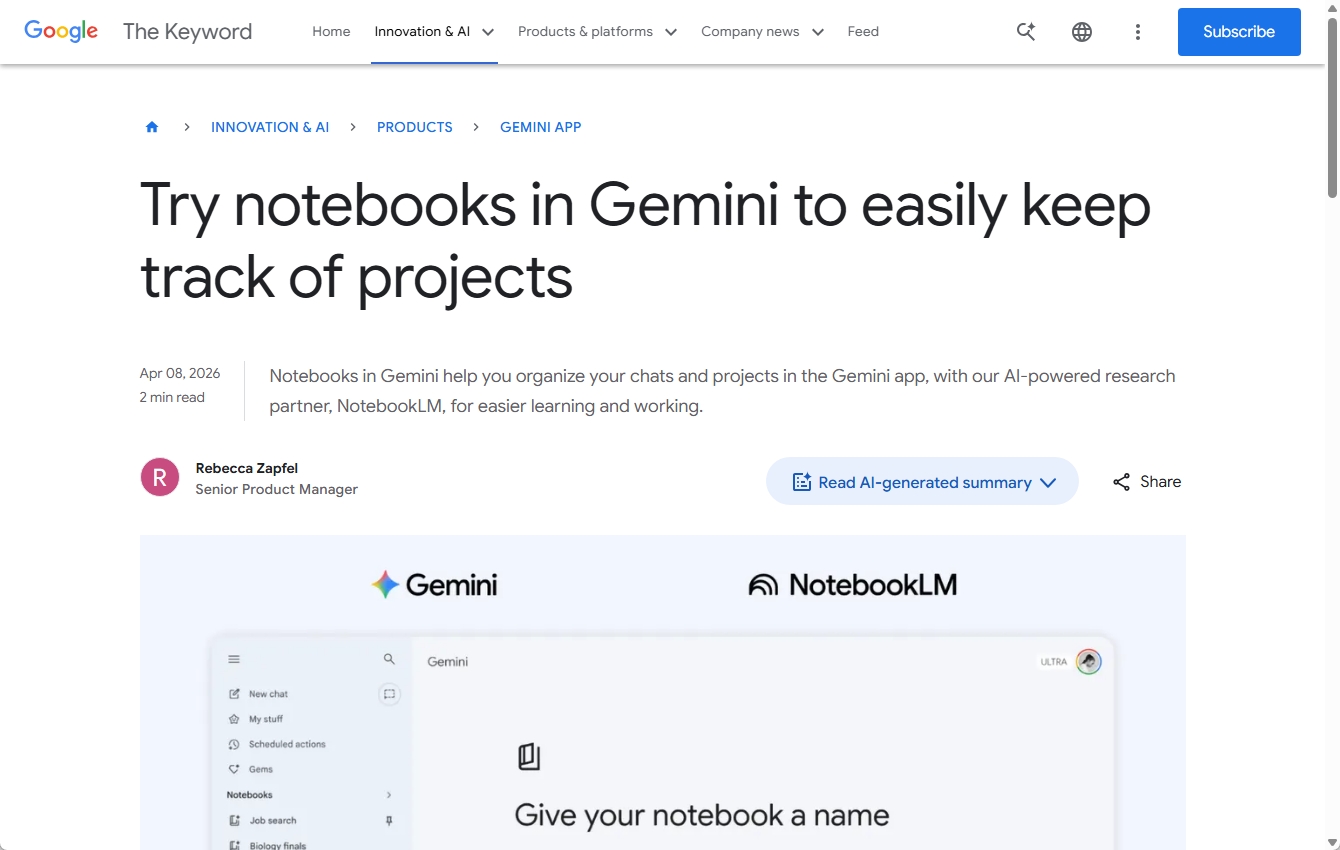The width and height of the screenshot is (1340, 850).
Task: Go to the Feed nav item
Action: click(863, 31)
